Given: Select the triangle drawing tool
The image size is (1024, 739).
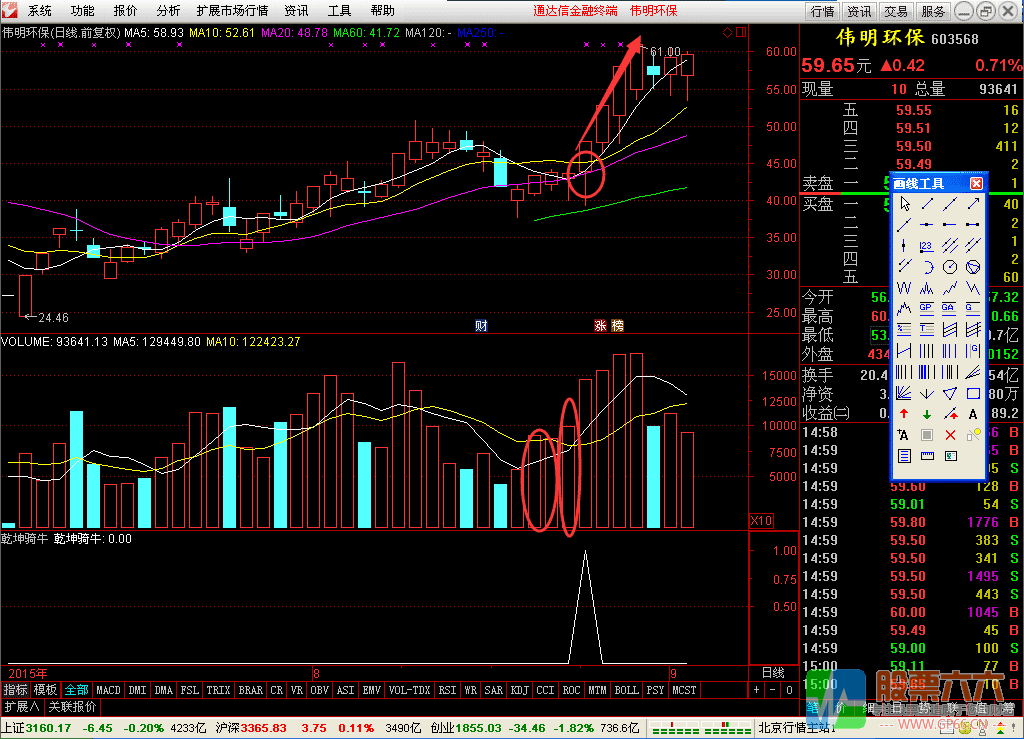Looking at the screenshot, I should (x=950, y=393).
